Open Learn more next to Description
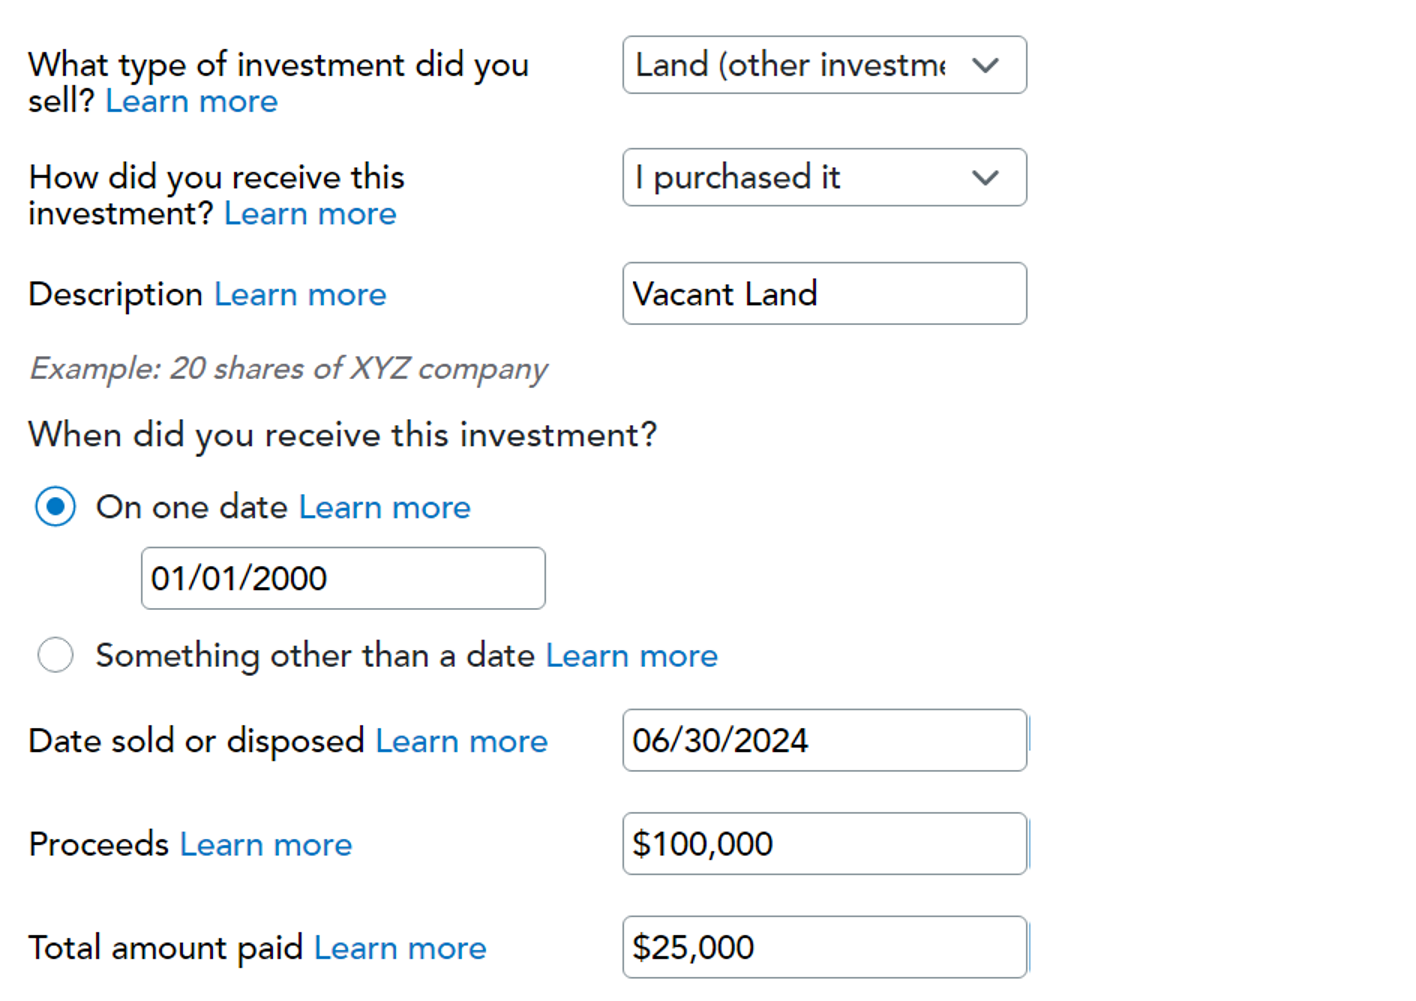This screenshot has height=1001, width=1416. [300, 295]
